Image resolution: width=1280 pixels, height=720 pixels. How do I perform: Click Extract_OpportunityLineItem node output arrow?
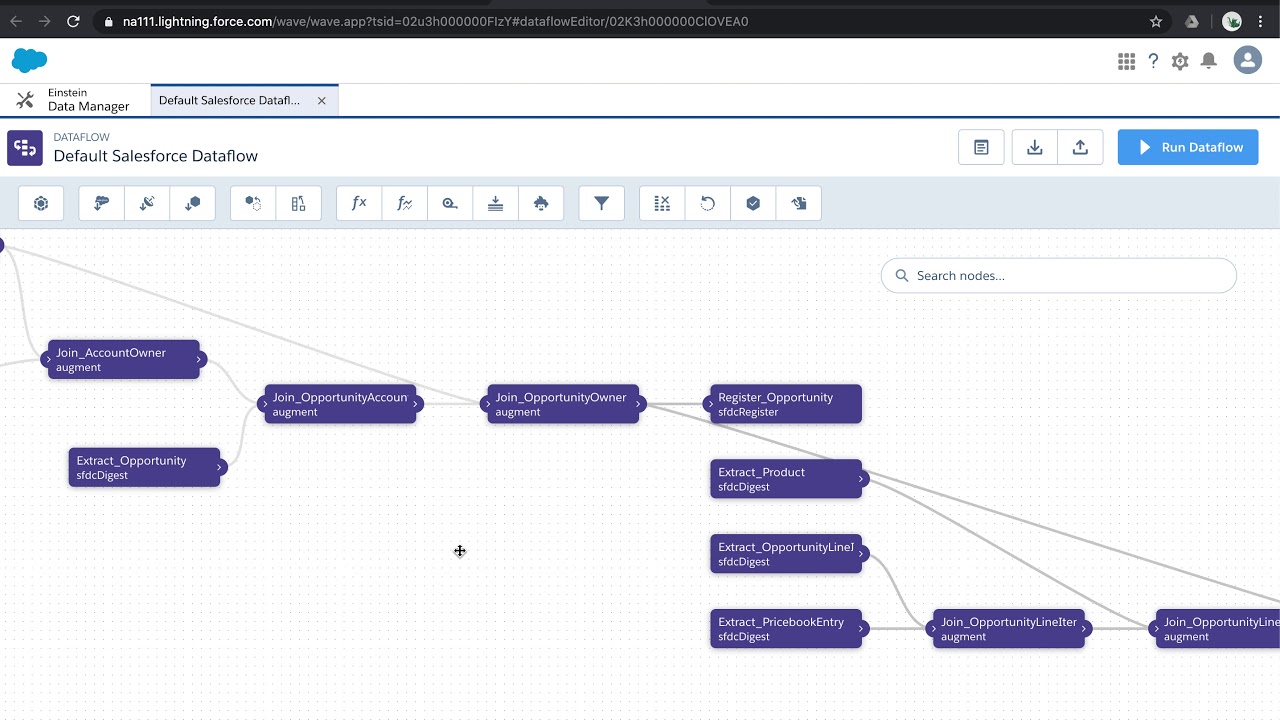point(861,554)
